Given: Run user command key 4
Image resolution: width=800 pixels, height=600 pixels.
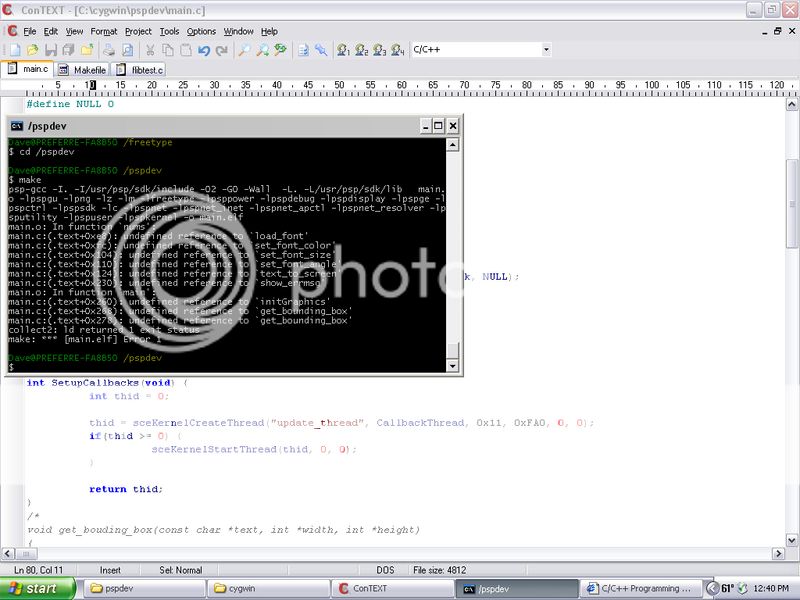Looking at the screenshot, I should 398,49.
